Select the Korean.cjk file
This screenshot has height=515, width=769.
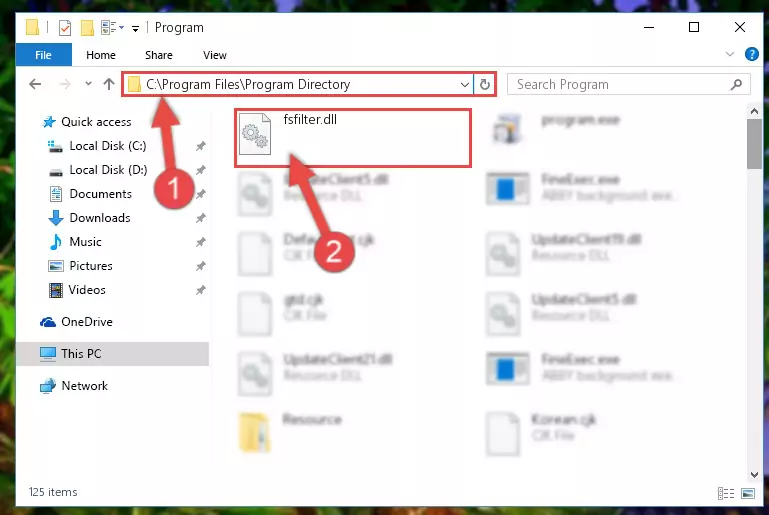click(541, 433)
